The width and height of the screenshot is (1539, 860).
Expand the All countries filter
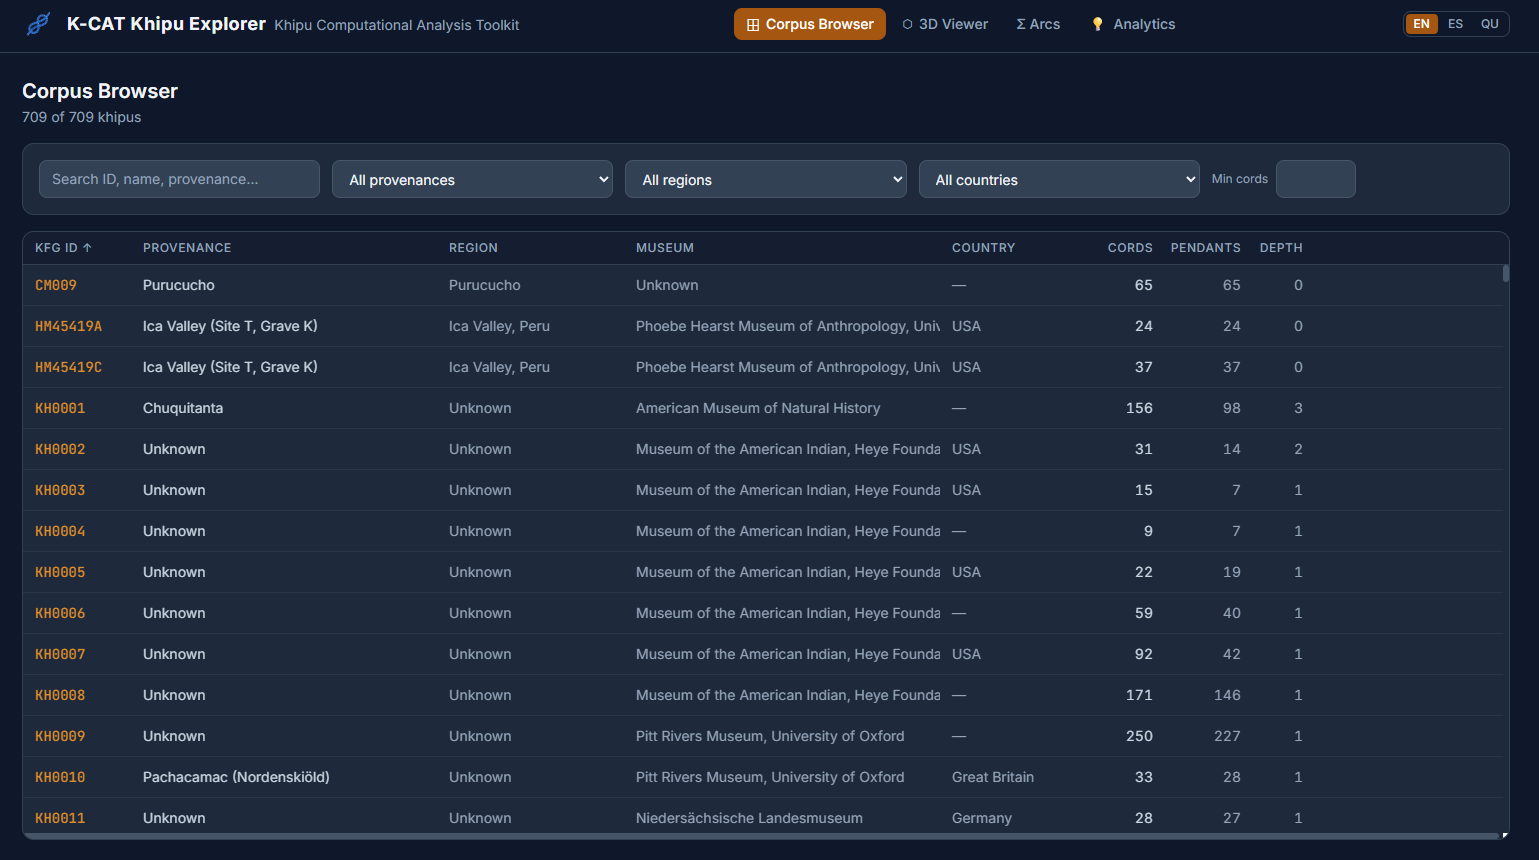coord(1058,180)
